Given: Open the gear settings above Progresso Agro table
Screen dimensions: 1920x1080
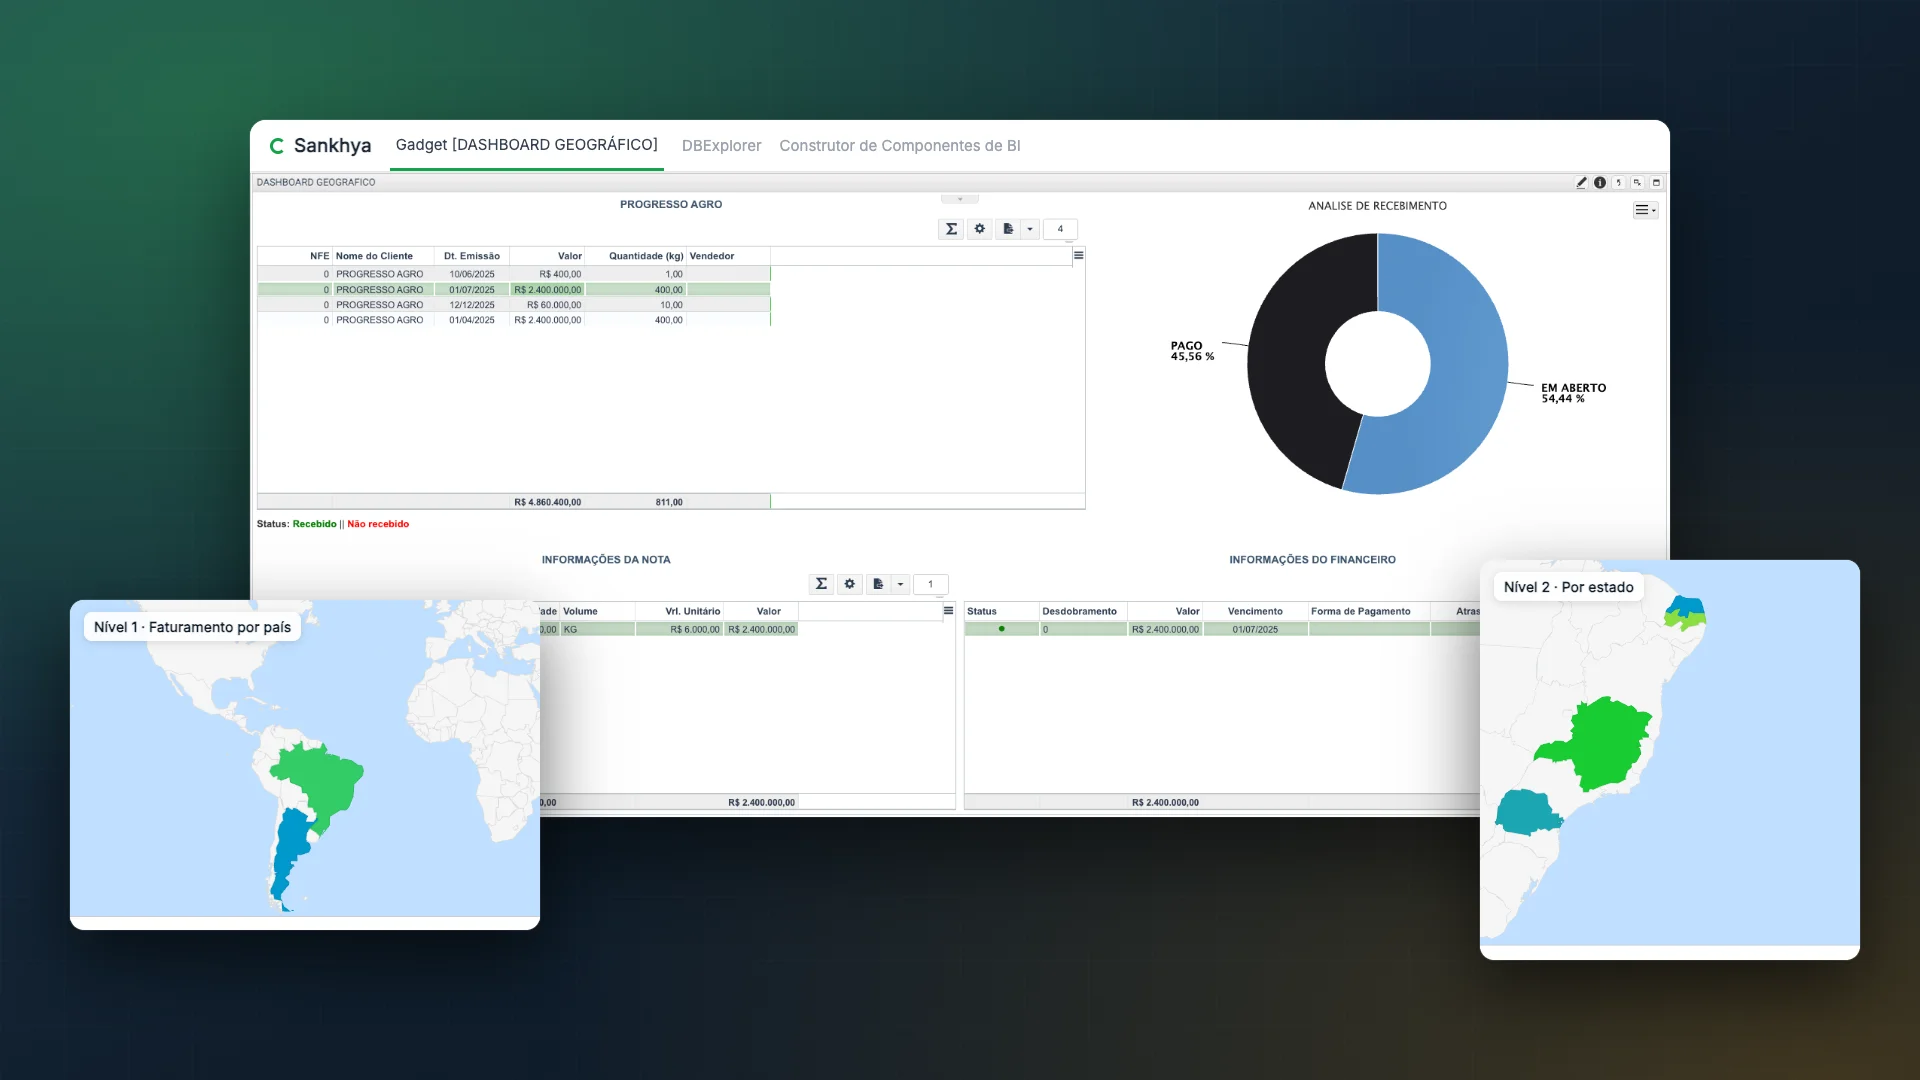Looking at the screenshot, I should pyautogui.click(x=980, y=229).
